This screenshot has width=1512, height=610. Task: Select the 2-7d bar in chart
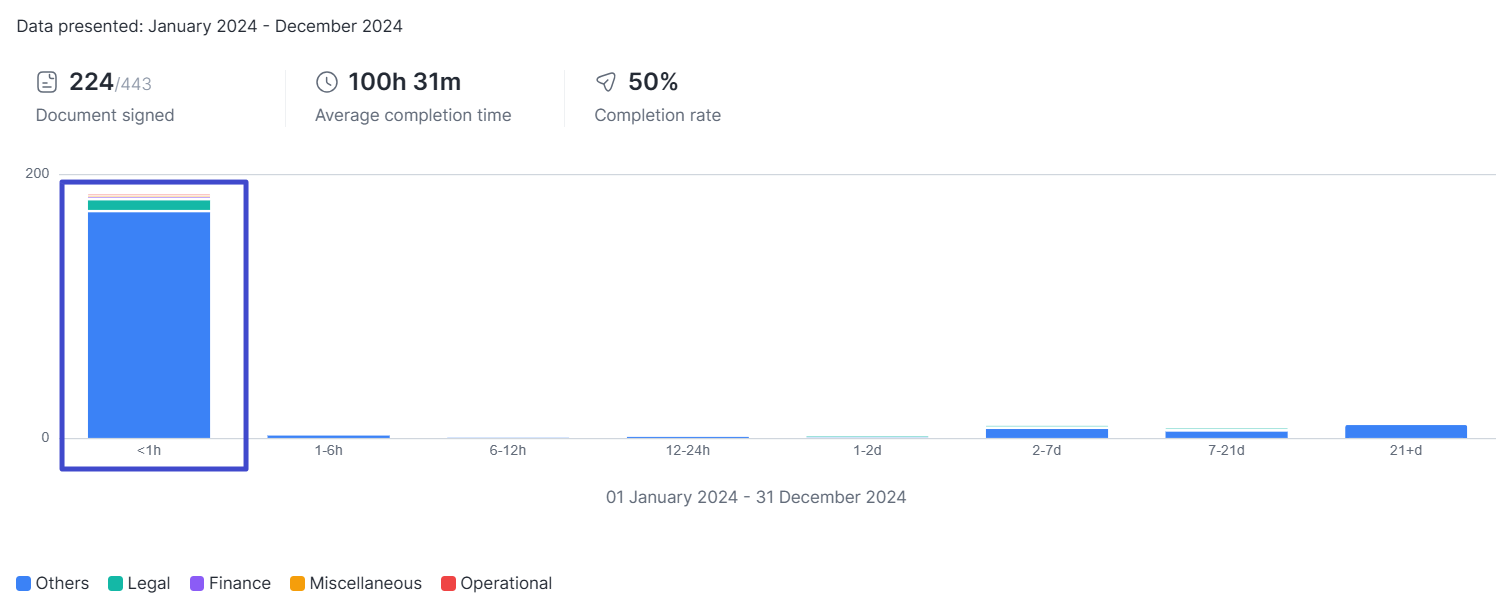click(x=1046, y=432)
